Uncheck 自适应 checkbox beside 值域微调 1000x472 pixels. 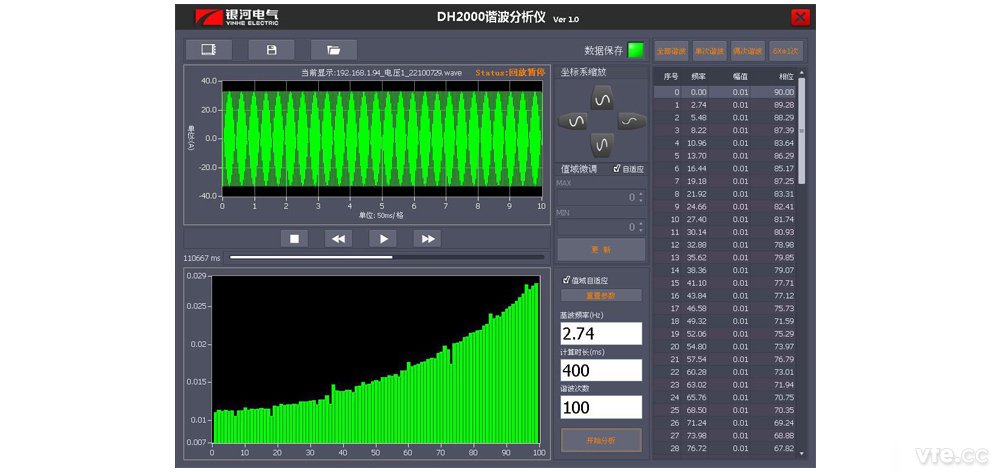617,169
